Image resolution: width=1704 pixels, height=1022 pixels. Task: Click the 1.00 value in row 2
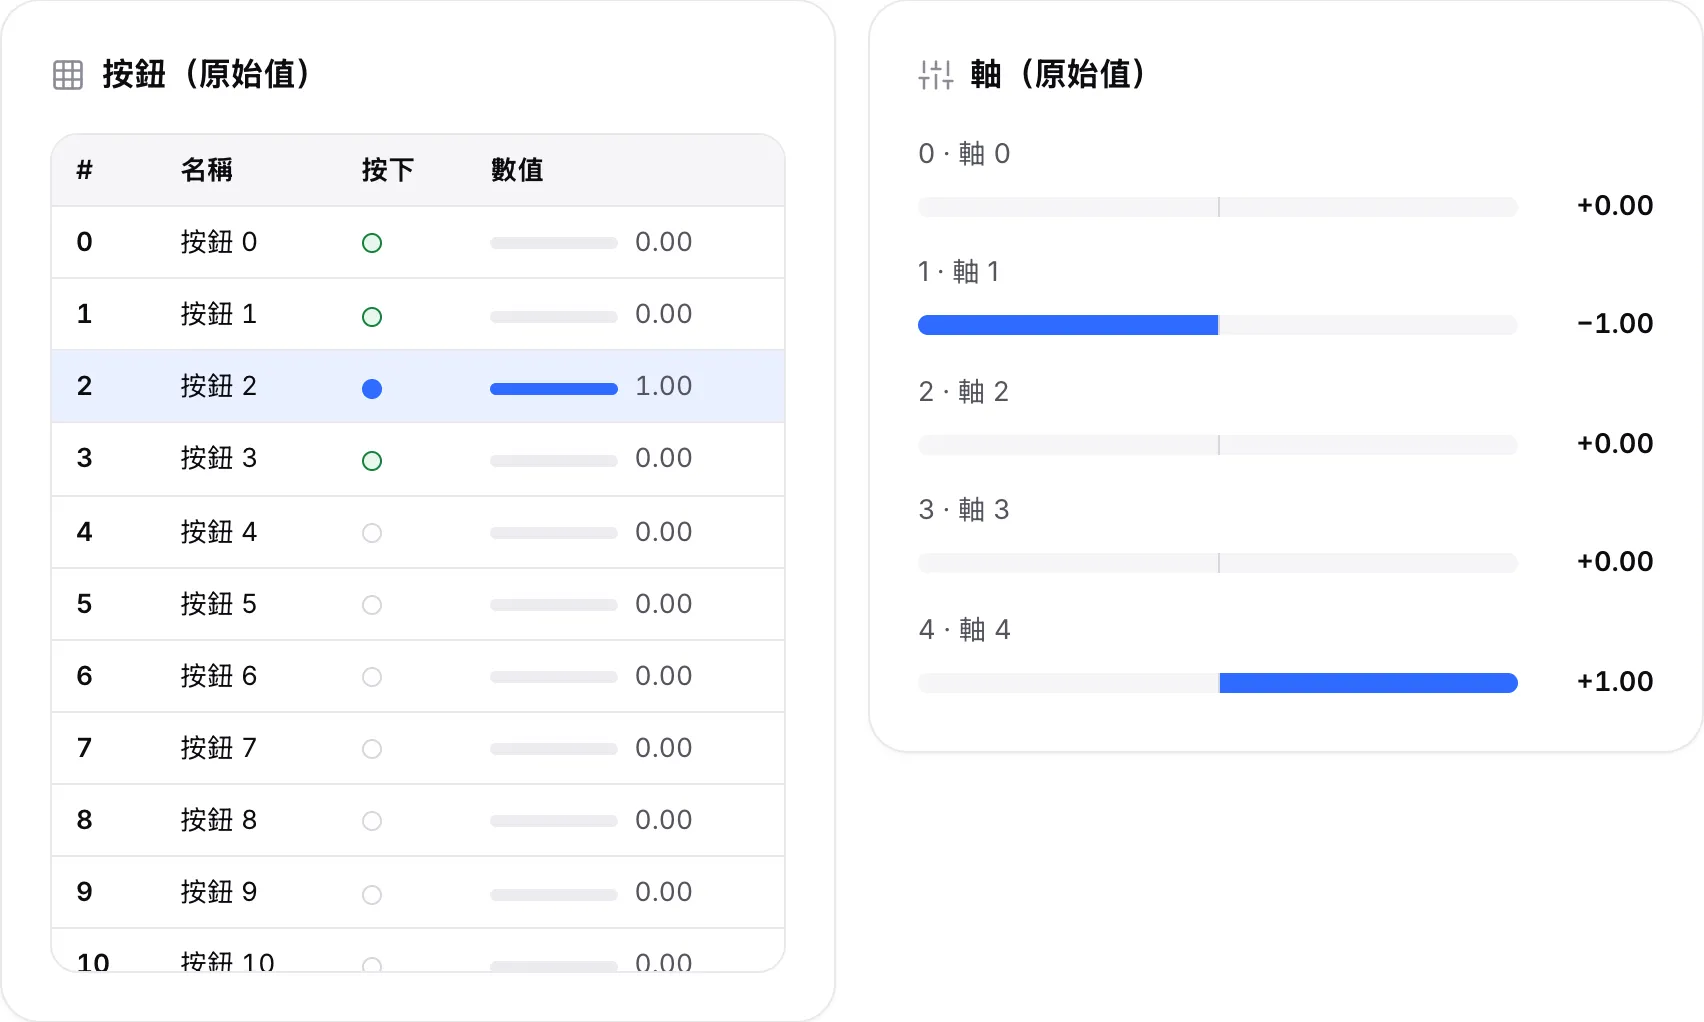click(664, 386)
